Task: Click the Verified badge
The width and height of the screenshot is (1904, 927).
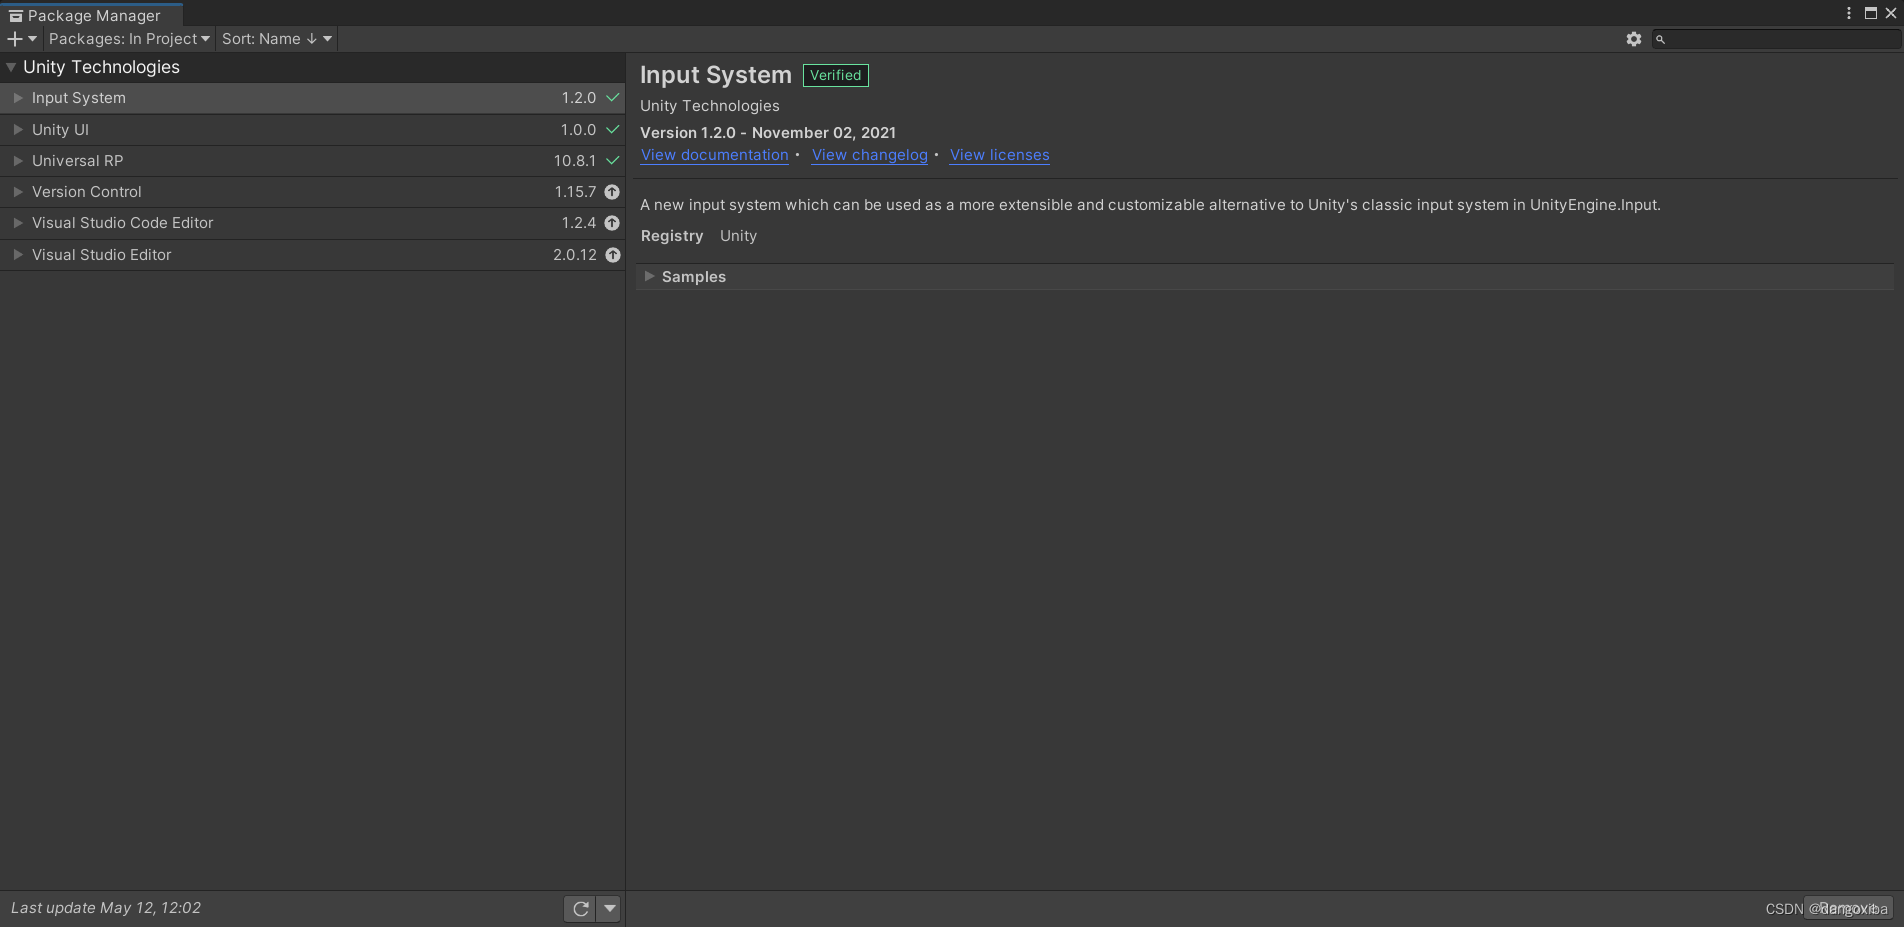Action: coord(836,75)
